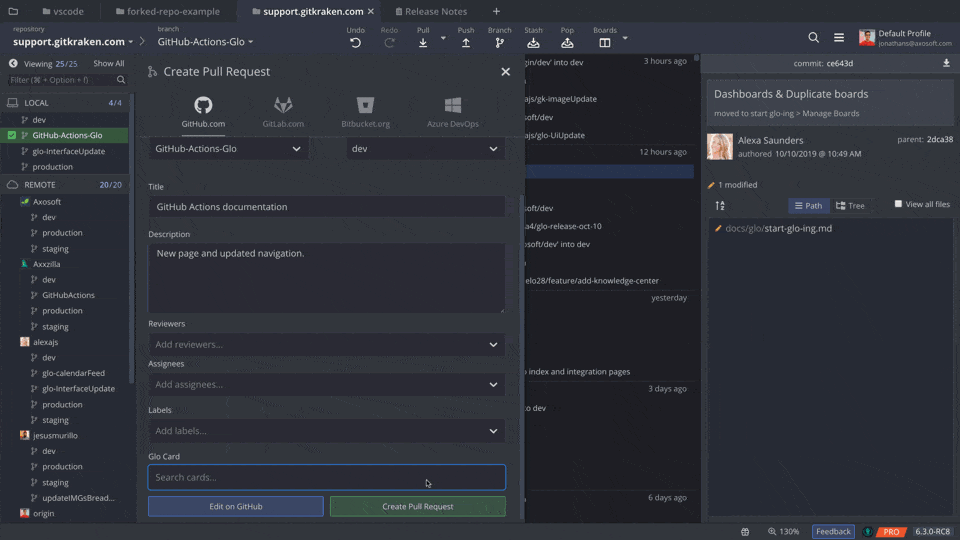
Task: Switch file view to Tree
Action: pos(850,206)
